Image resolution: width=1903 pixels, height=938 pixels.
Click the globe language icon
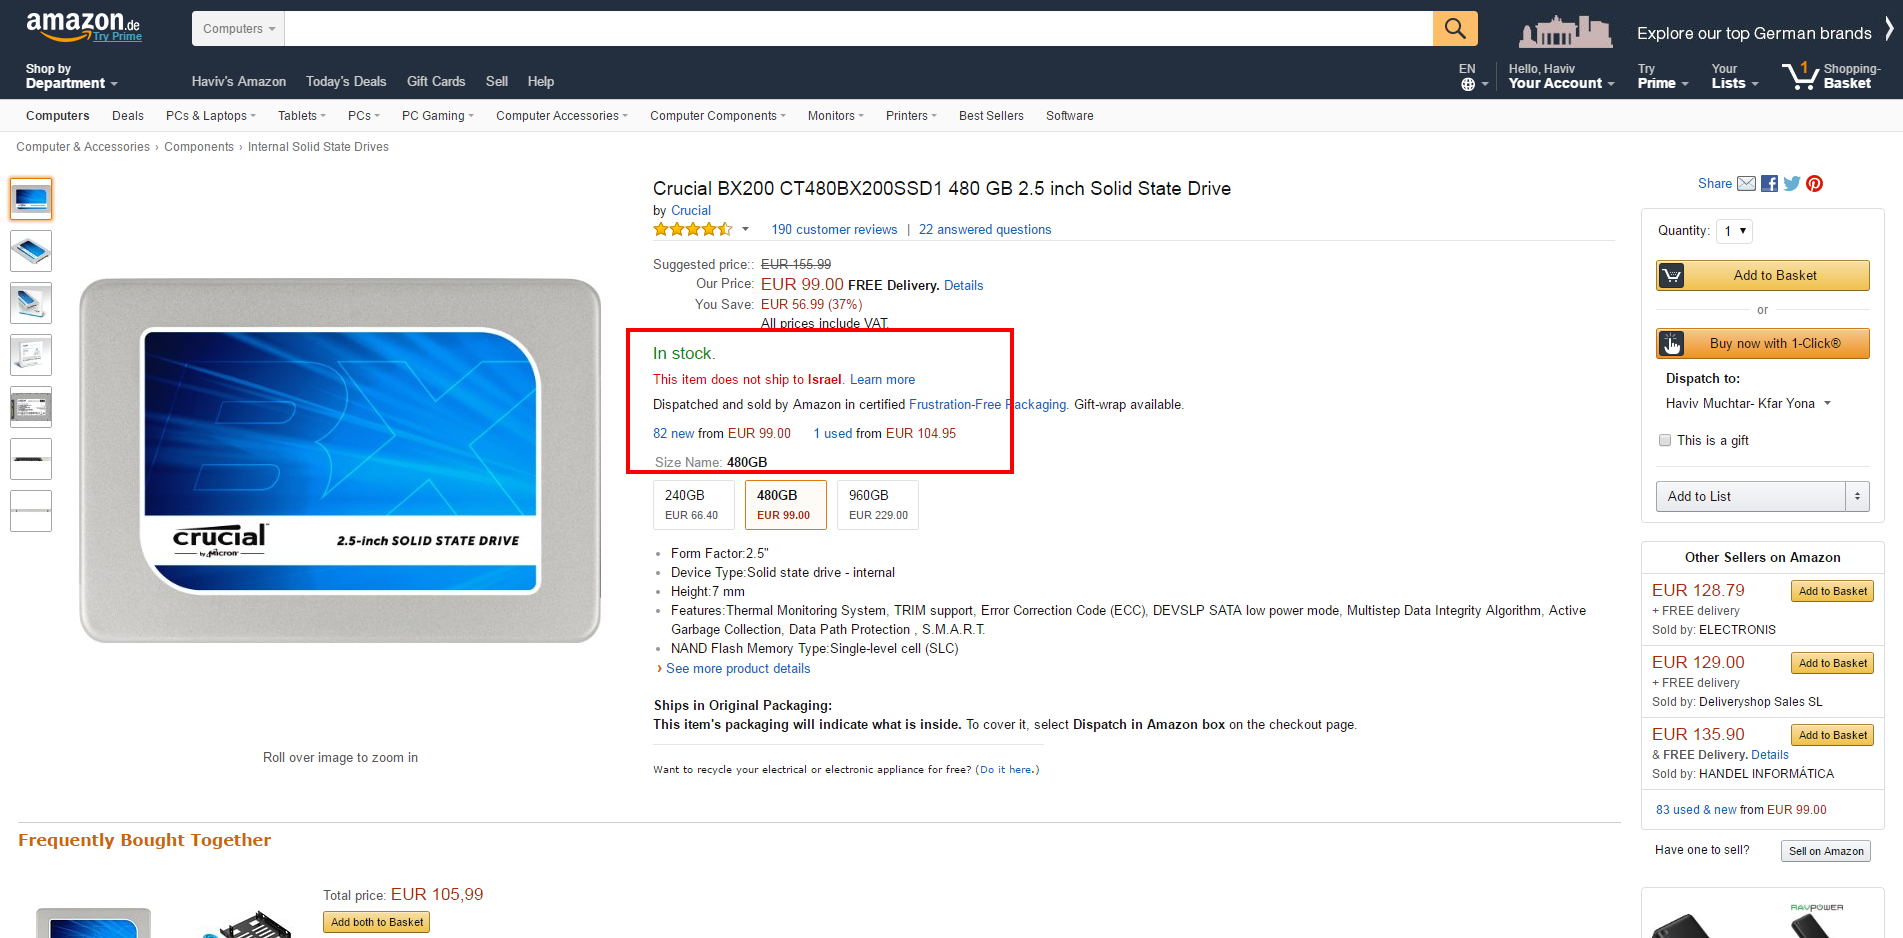(x=1468, y=84)
